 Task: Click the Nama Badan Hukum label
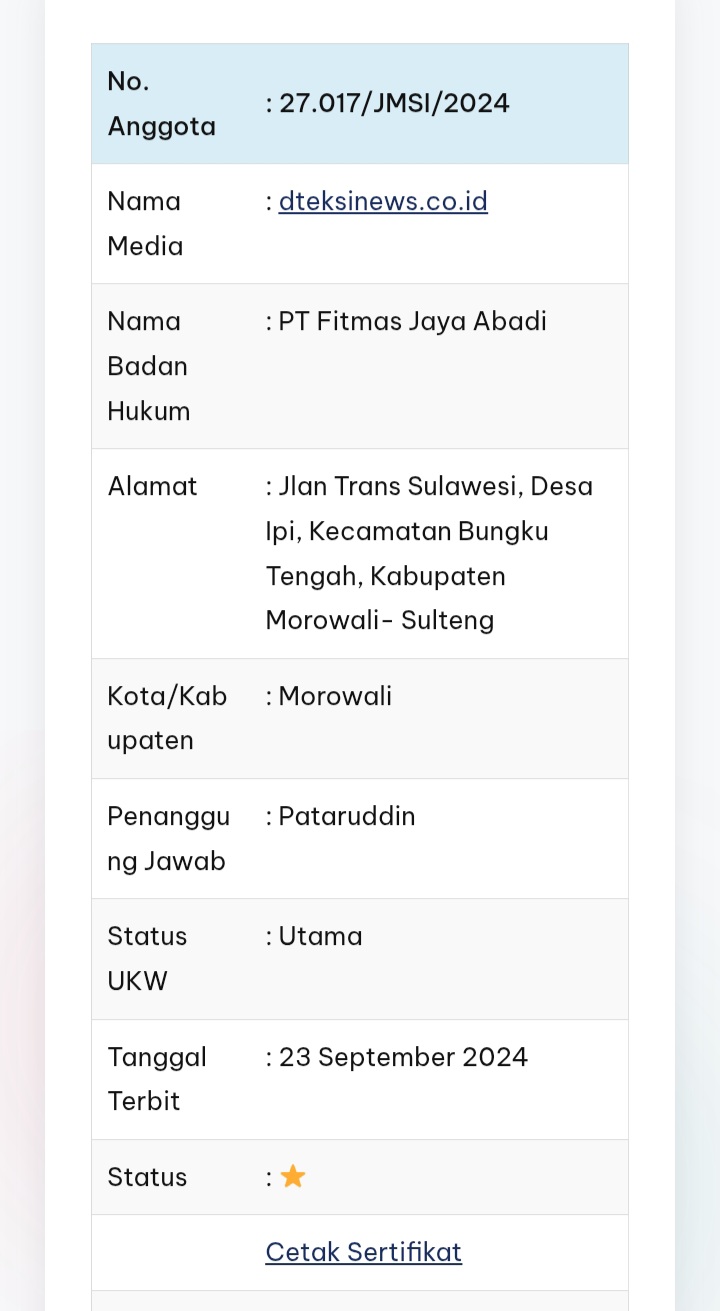click(x=149, y=366)
